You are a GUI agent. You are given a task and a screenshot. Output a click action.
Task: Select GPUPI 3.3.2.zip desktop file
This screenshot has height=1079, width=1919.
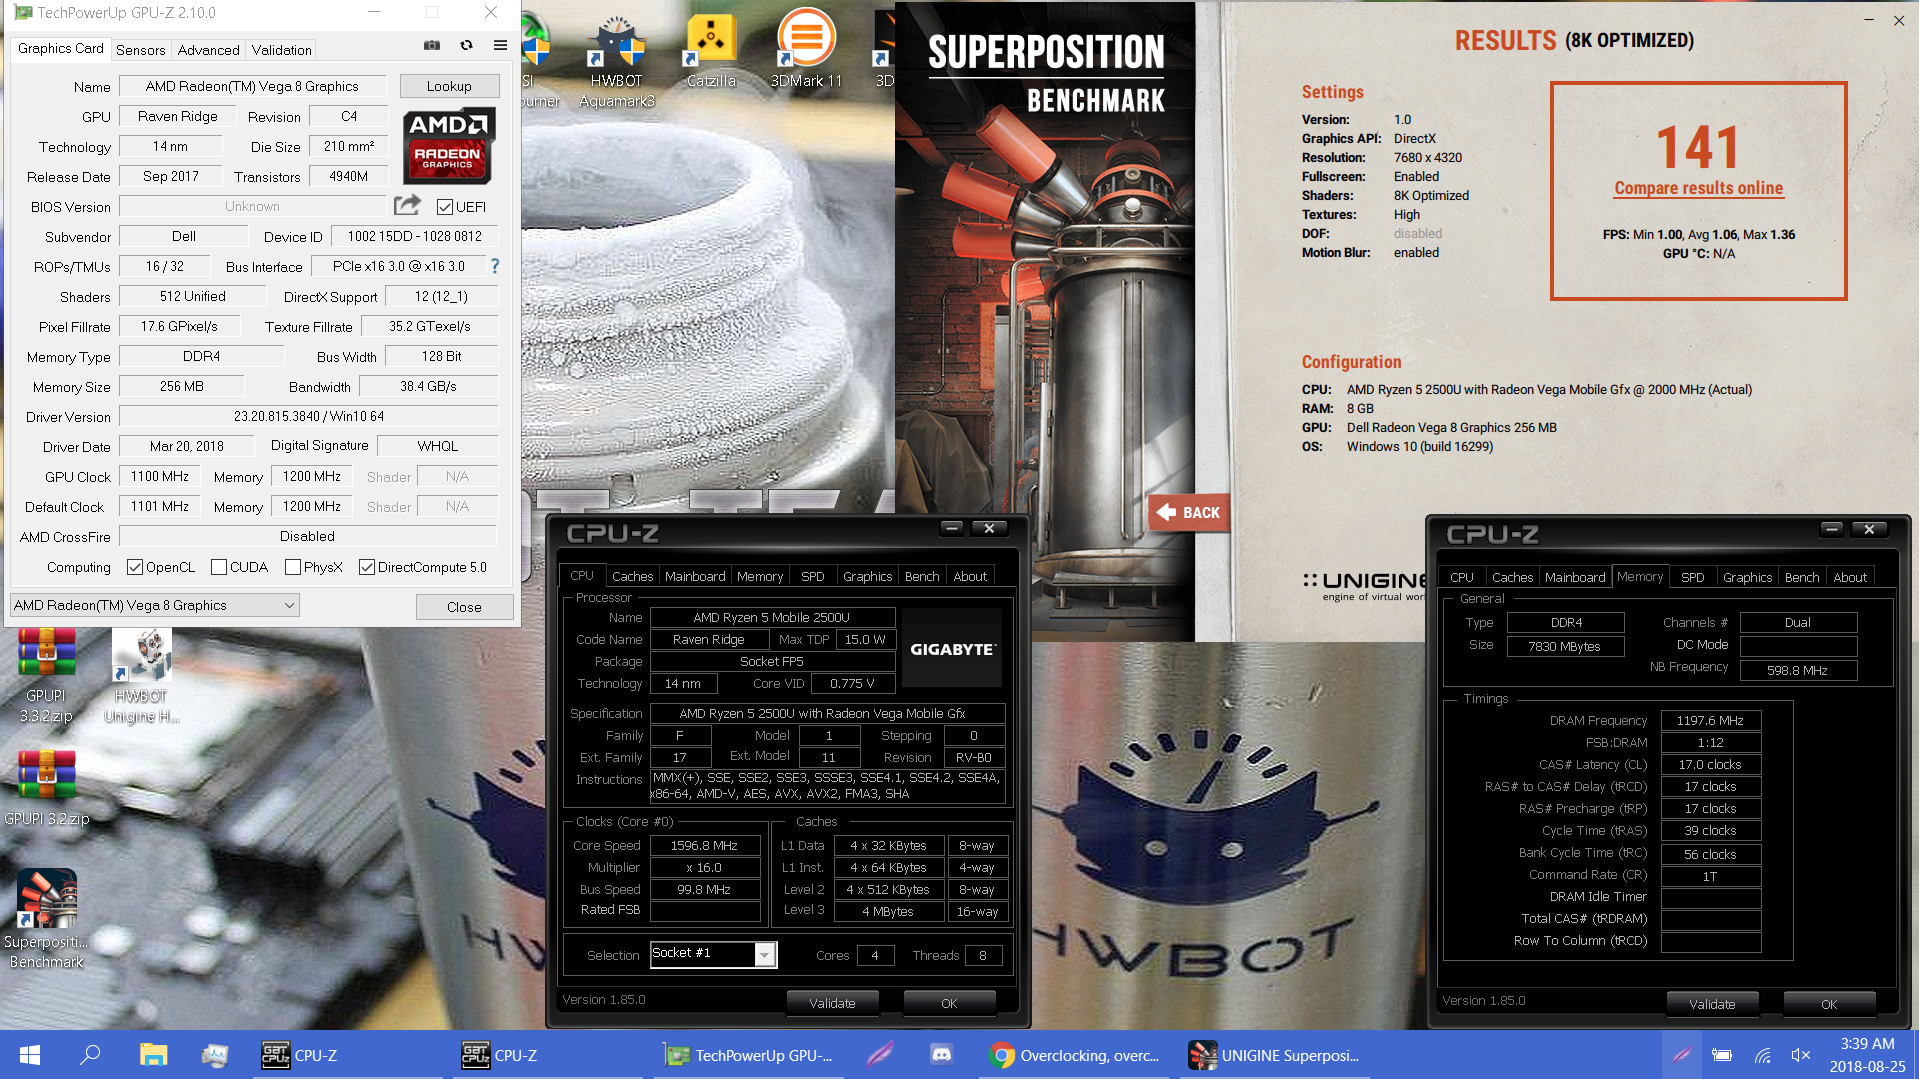pos(46,675)
